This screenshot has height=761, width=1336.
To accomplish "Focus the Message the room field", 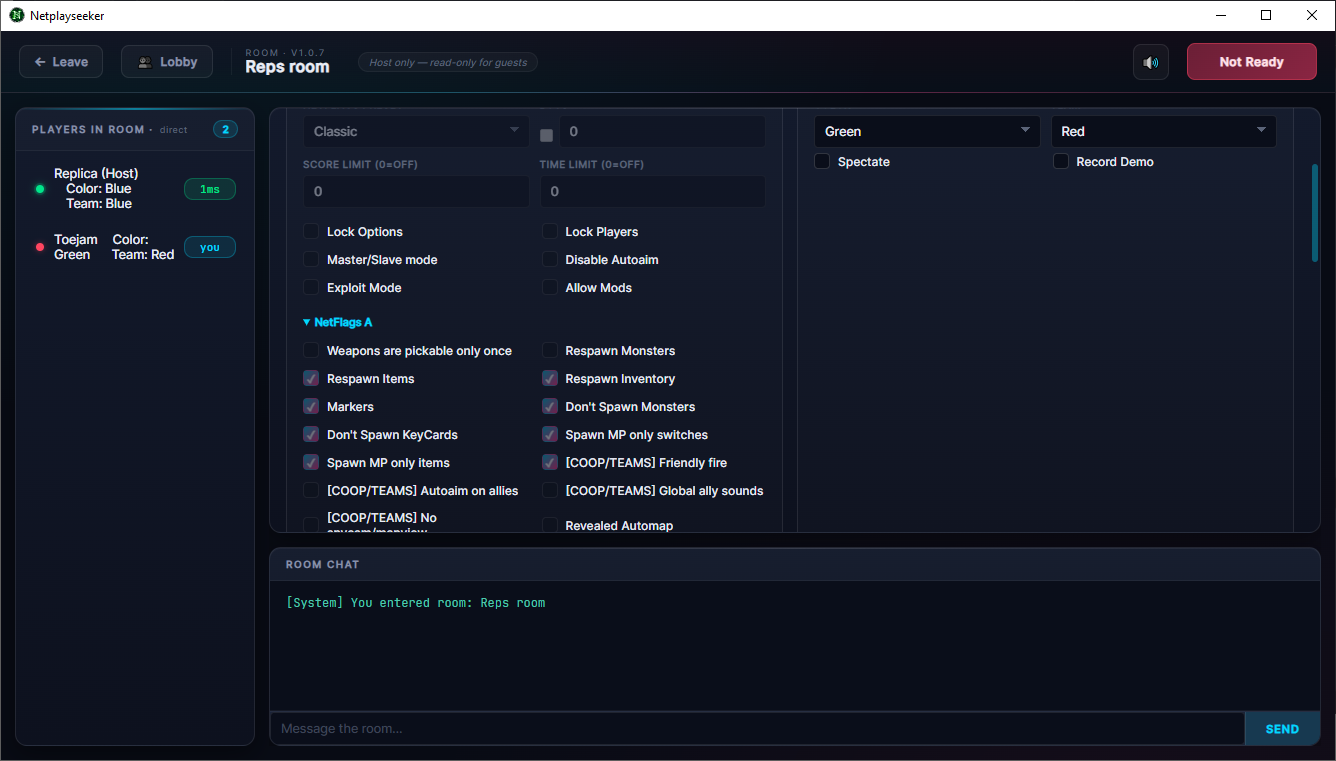I will tap(757, 729).
